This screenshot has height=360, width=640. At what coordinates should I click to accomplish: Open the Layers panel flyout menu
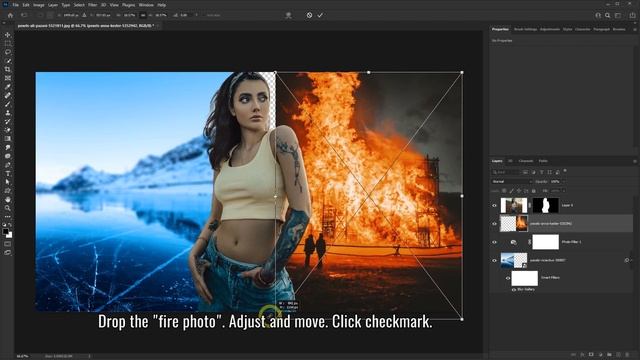point(635,161)
